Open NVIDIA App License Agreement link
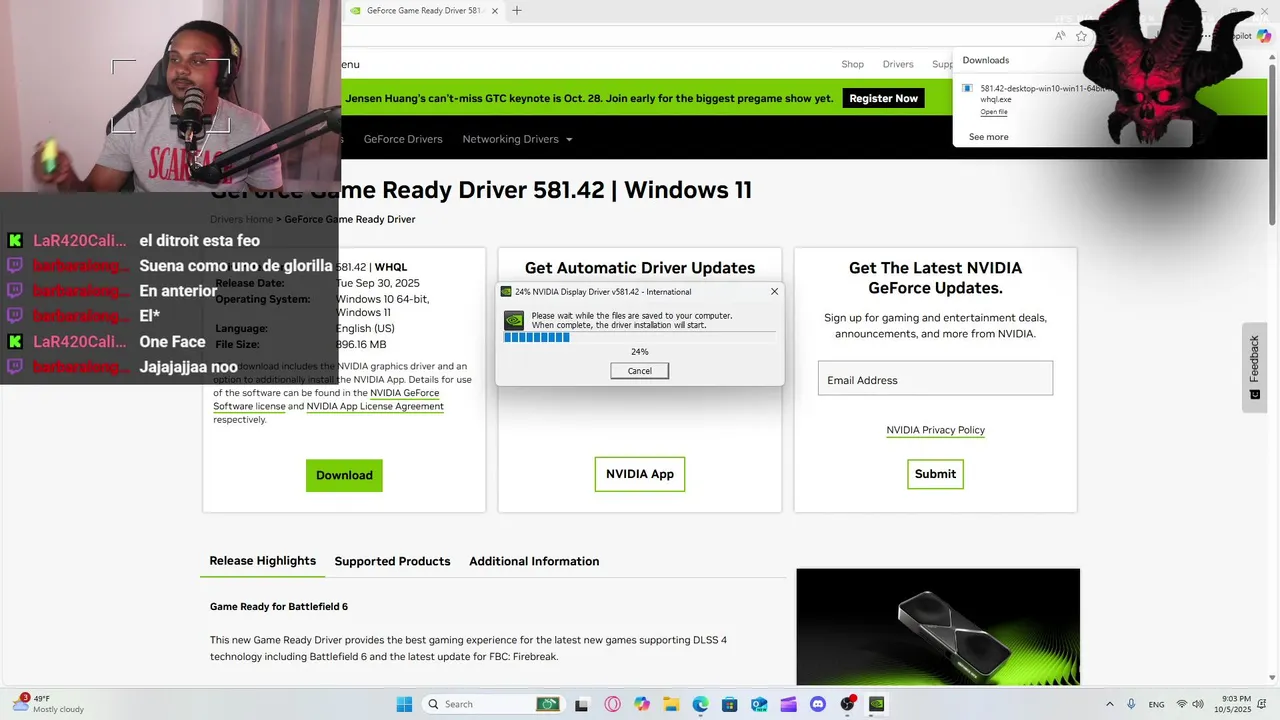Image resolution: width=1280 pixels, height=720 pixels. pos(375,406)
